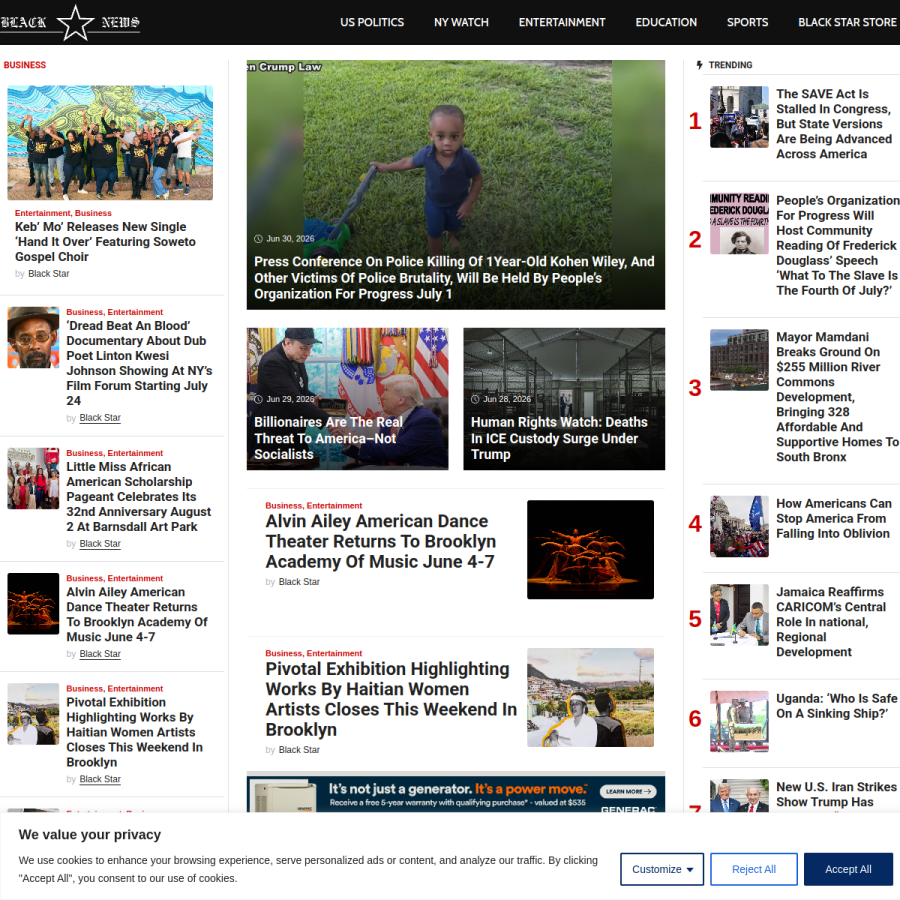Open the large Alvin Ailey dancers image
The width and height of the screenshot is (900, 900).
[x=590, y=549]
